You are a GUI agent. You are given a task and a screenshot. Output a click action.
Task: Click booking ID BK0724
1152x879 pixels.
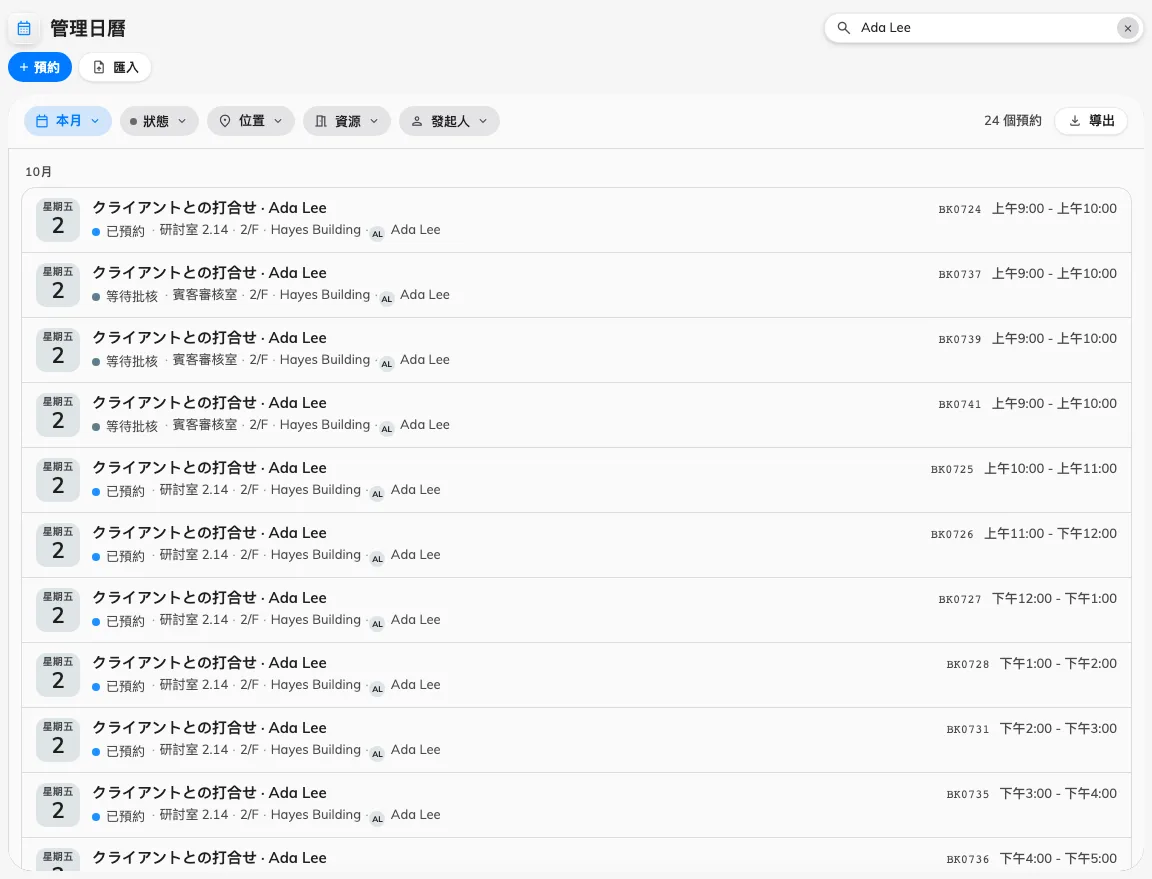pos(960,209)
